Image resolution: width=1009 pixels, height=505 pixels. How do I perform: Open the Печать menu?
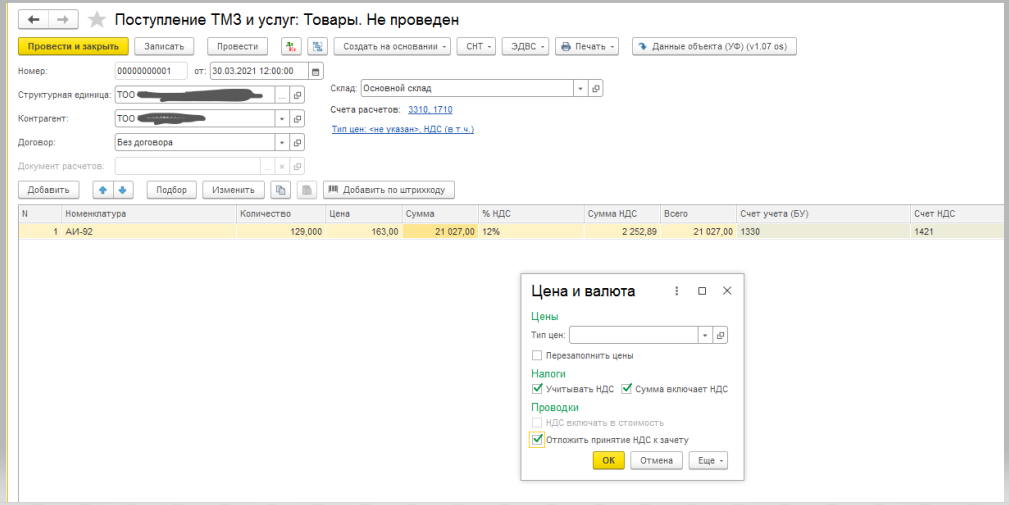(587, 47)
